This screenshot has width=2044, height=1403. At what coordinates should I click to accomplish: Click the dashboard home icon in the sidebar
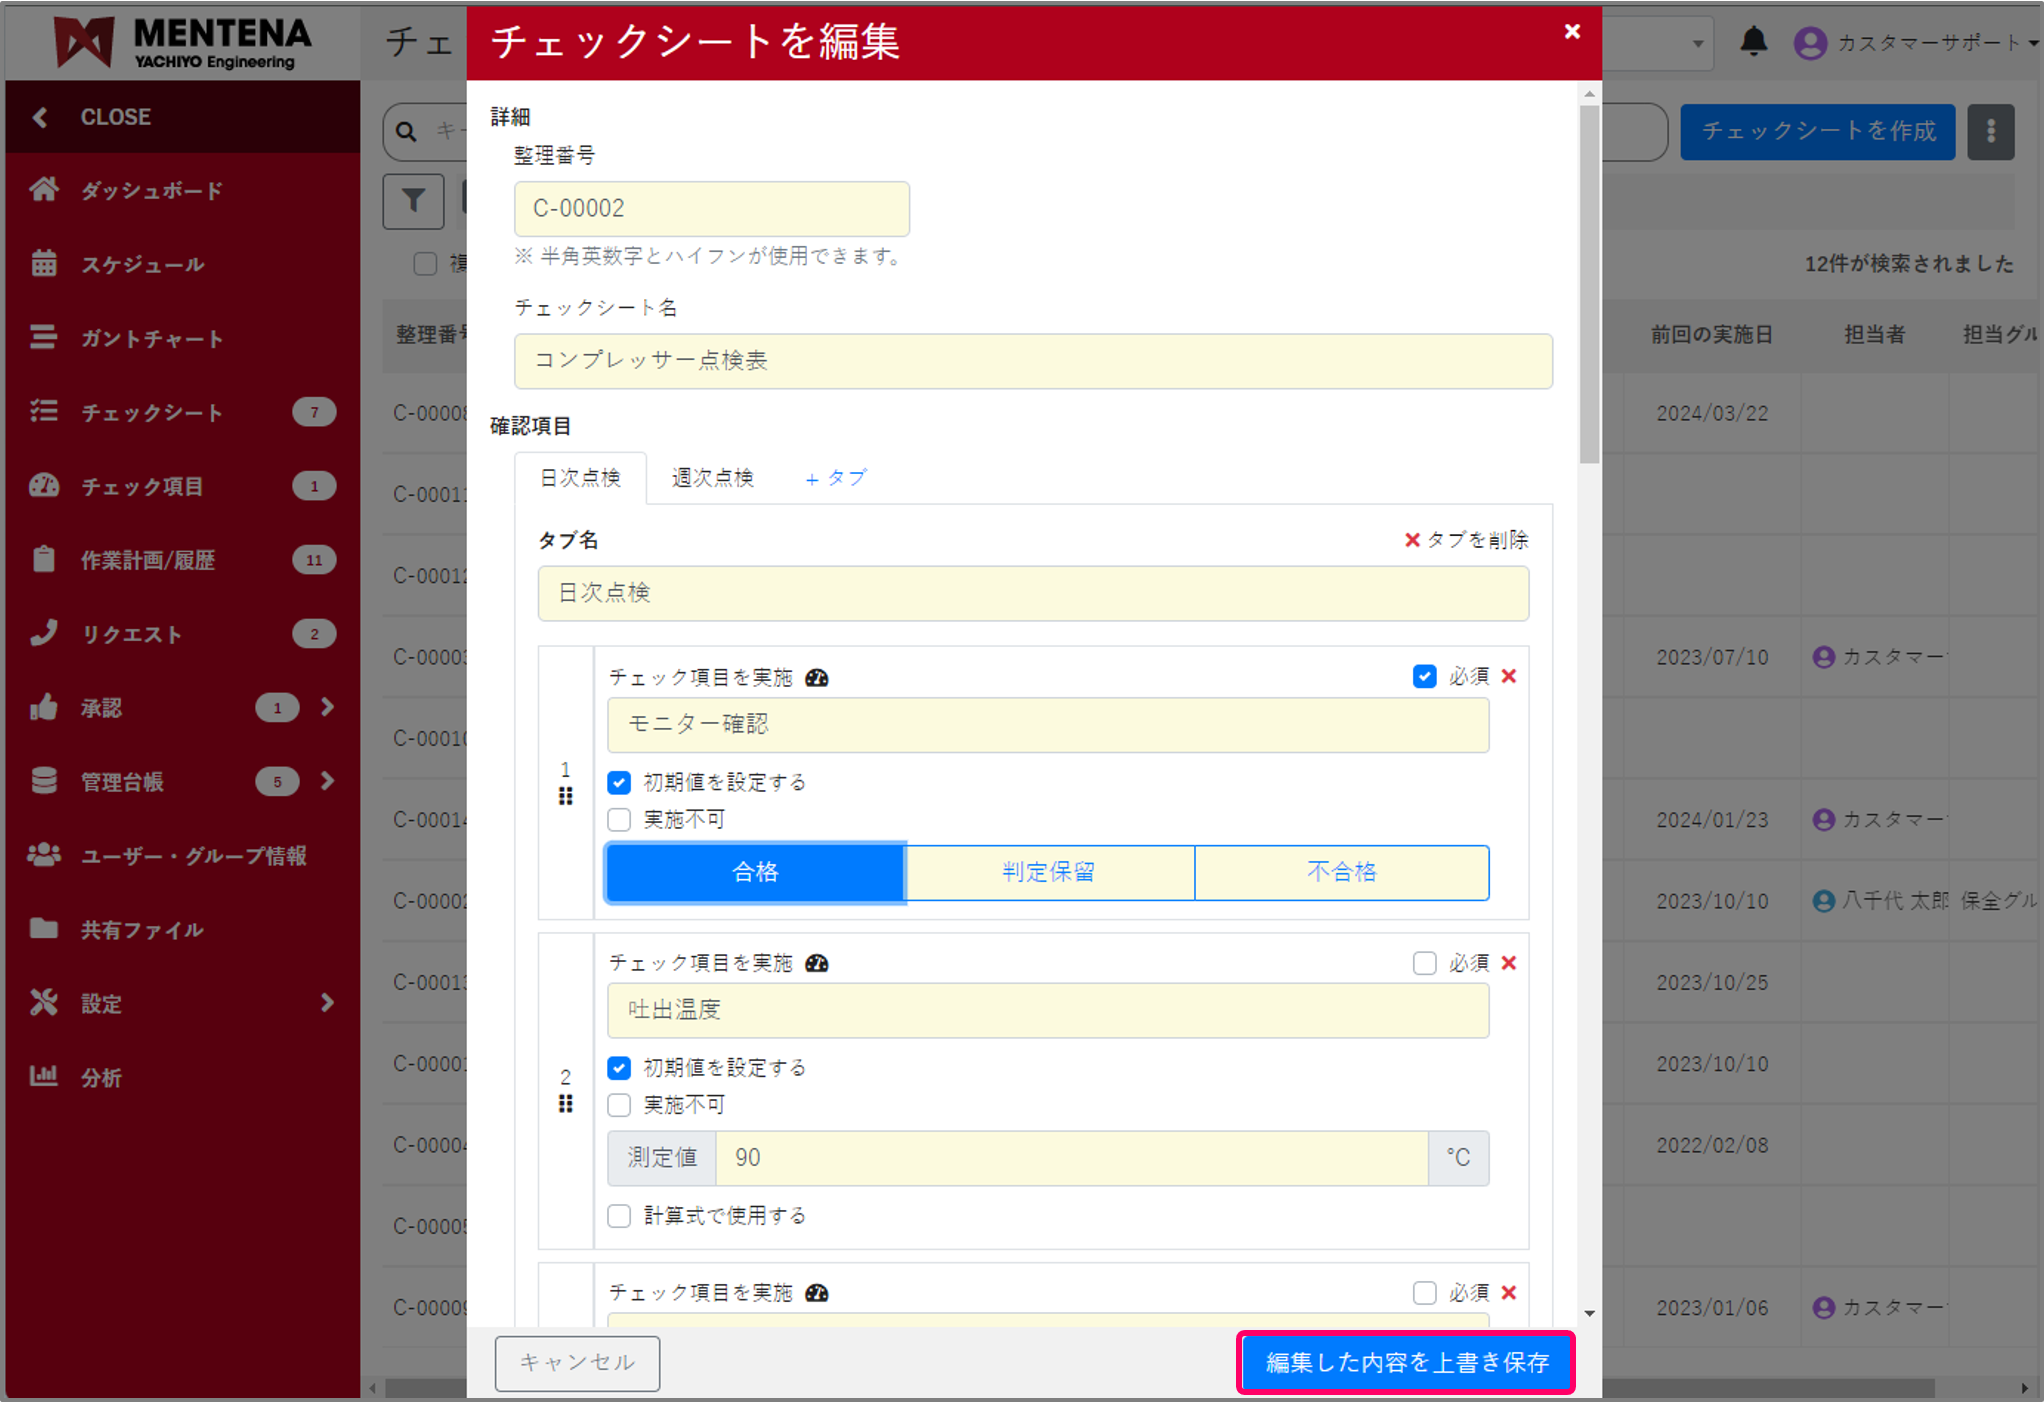tap(44, 189)
